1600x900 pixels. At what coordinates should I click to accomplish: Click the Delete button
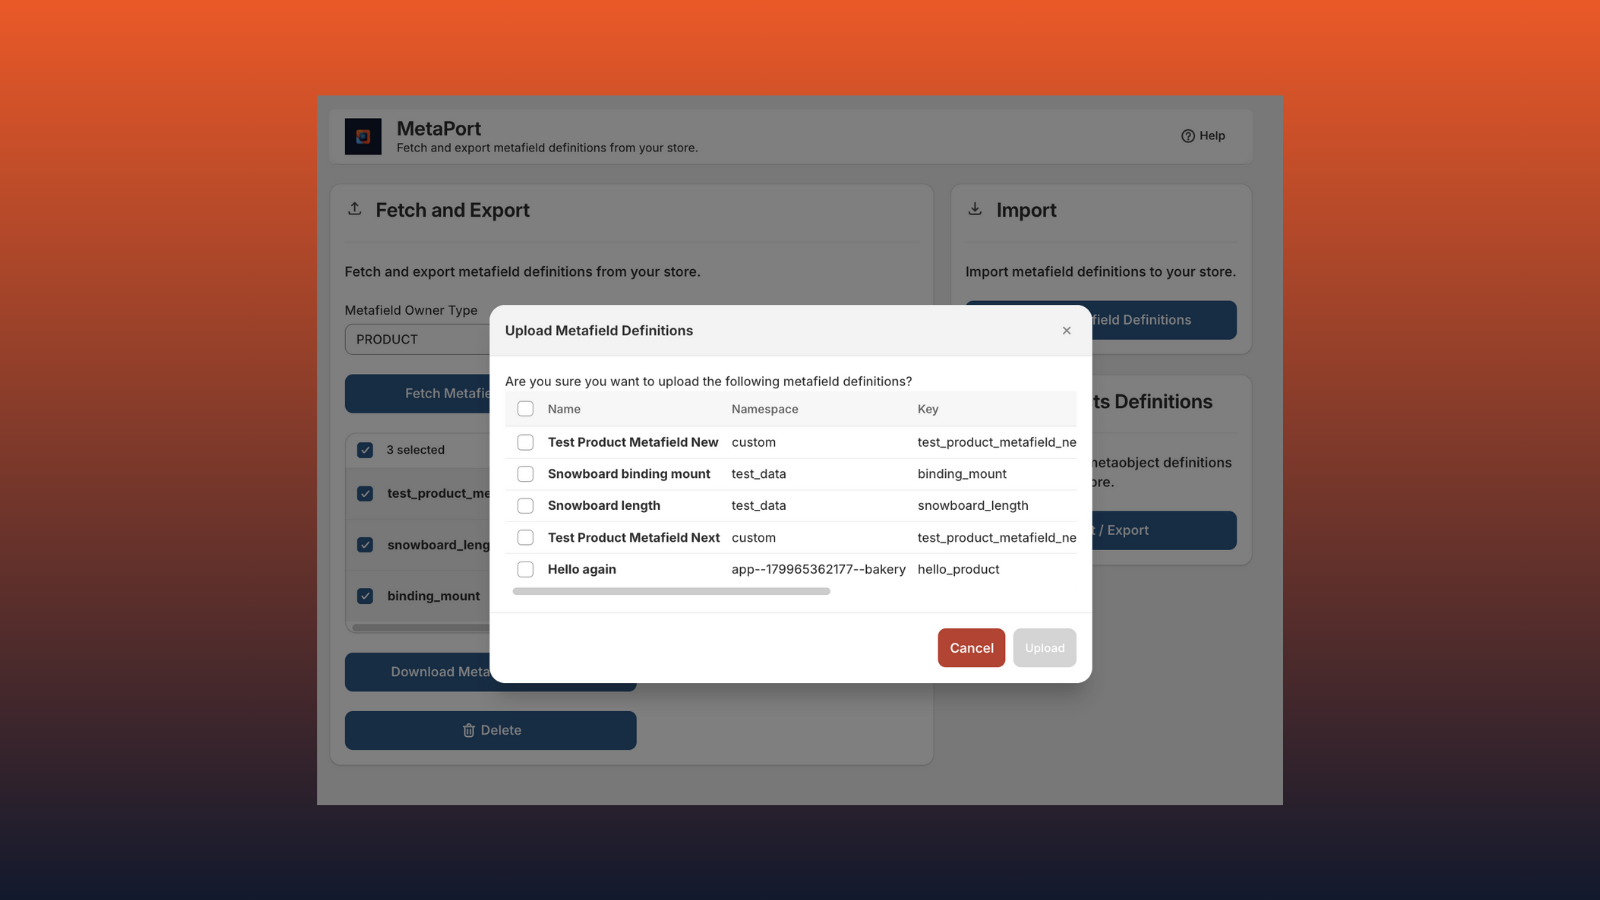490,731
